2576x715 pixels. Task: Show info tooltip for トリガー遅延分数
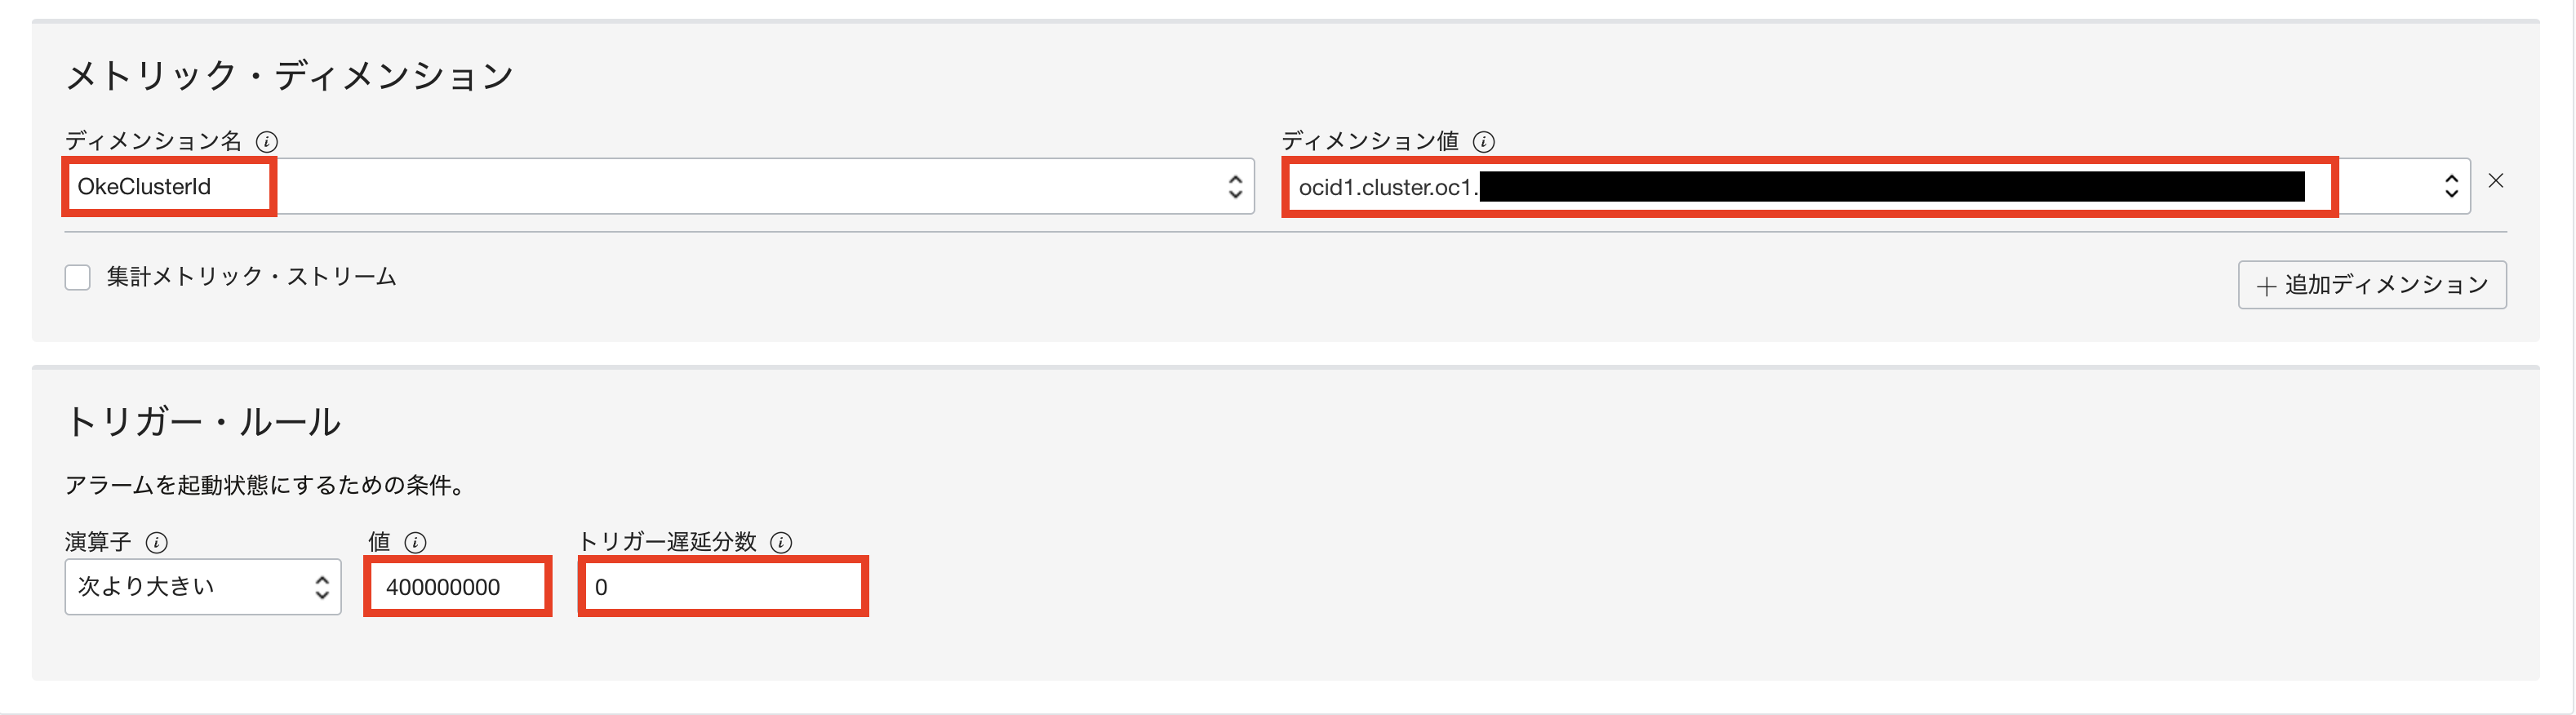coord(781,542)
